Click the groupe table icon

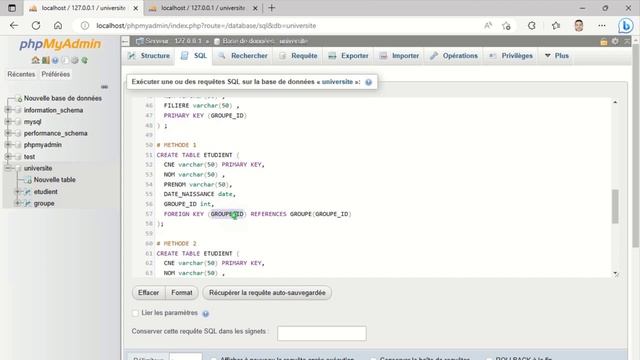click(x=28, y=203)
